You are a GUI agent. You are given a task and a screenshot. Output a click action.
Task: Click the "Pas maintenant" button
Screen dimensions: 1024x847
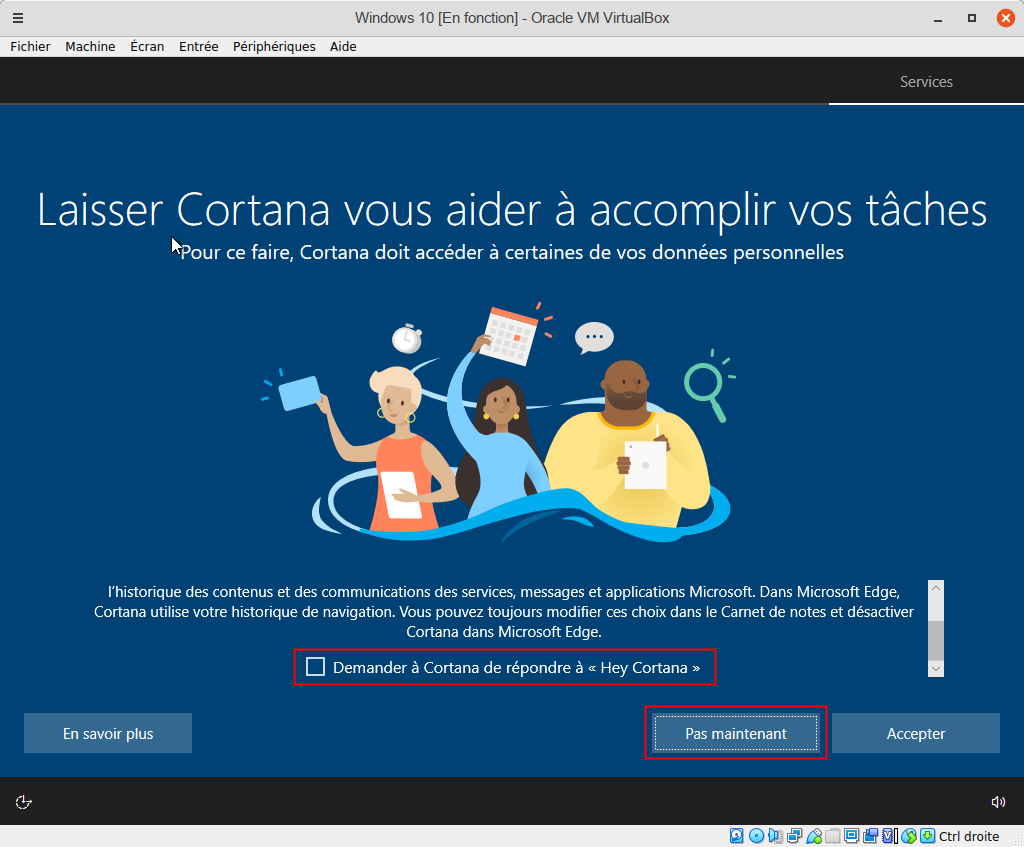(735, 733)
